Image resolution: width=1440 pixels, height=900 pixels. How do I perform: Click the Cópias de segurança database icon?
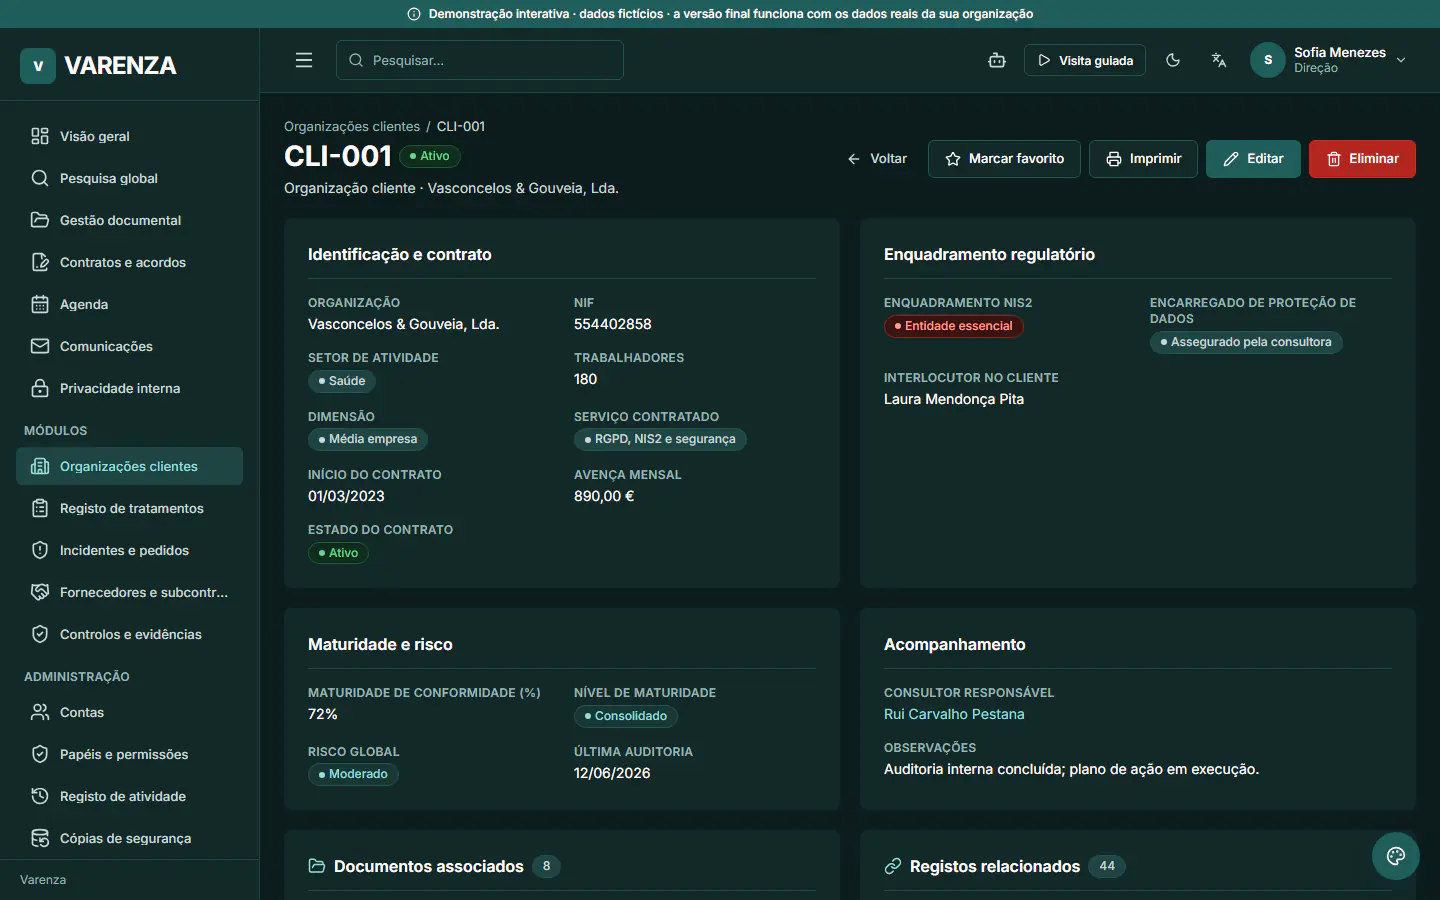(40, 838)
